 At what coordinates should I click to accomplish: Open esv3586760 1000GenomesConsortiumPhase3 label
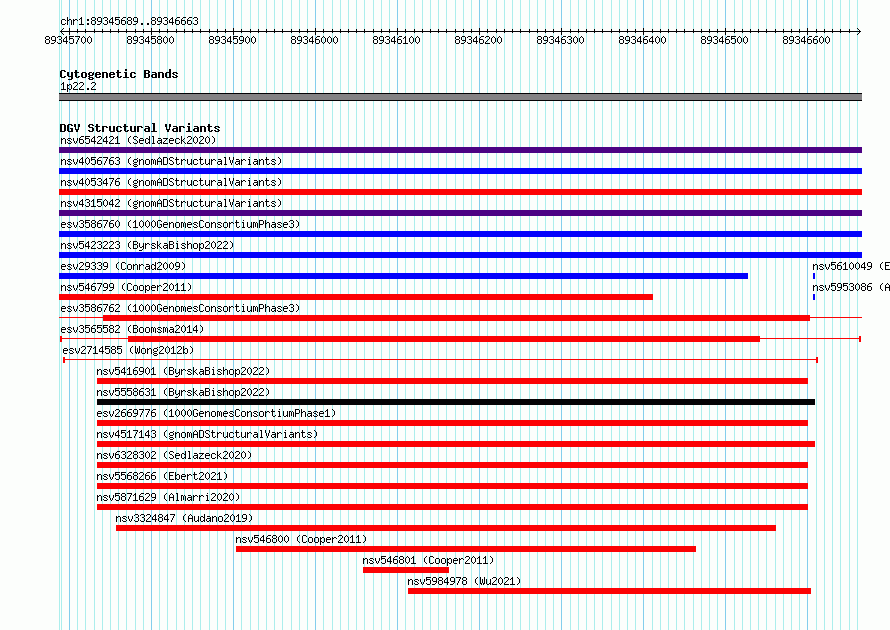pos(180,224)
